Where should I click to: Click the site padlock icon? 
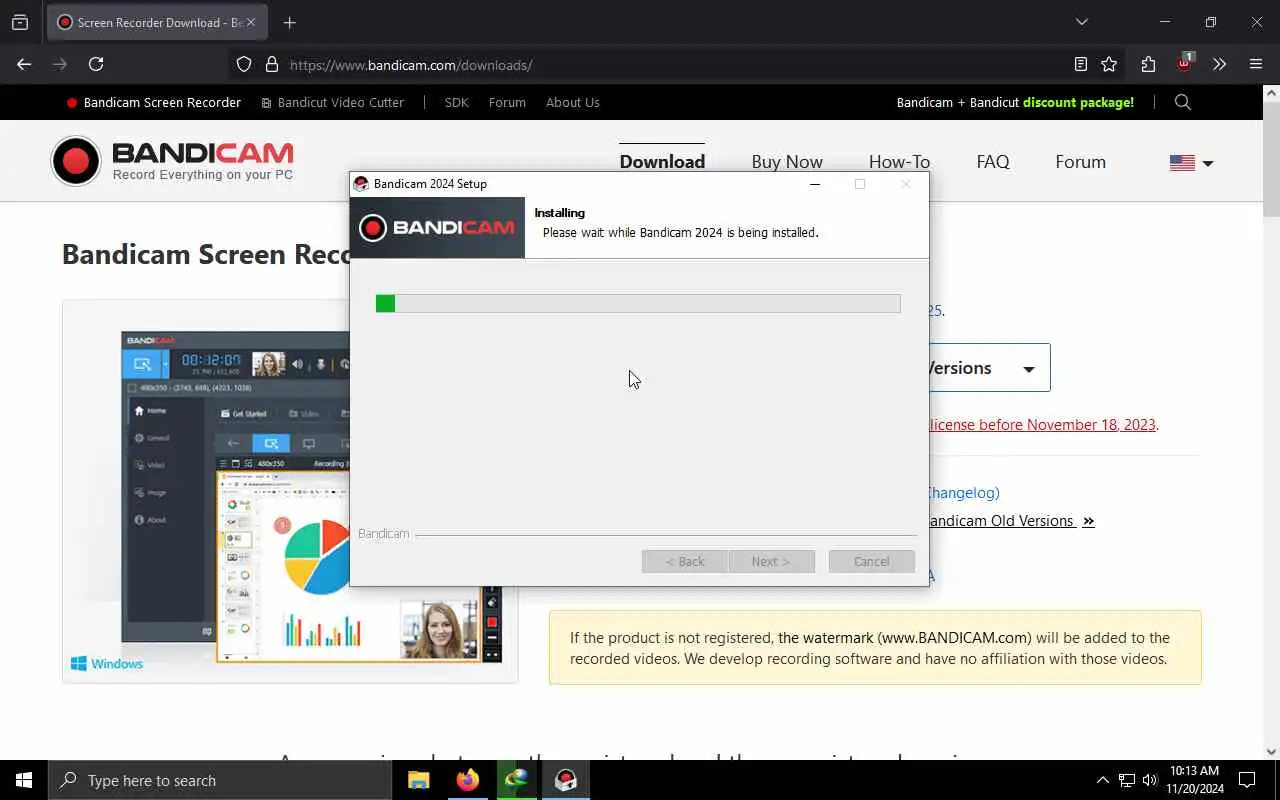coord(271,64)
